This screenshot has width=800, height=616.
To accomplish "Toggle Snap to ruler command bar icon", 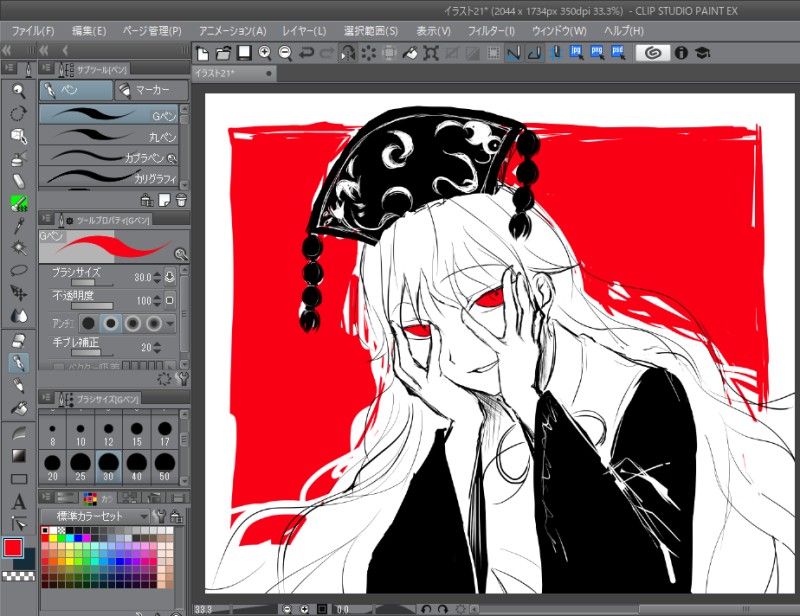I will pyautogui.click(x=514, y=53).
